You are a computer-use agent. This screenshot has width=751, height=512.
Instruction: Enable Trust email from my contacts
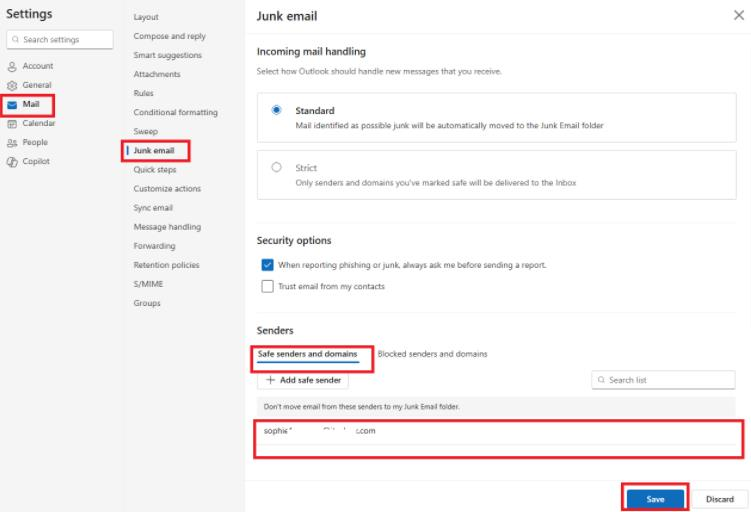267,286
